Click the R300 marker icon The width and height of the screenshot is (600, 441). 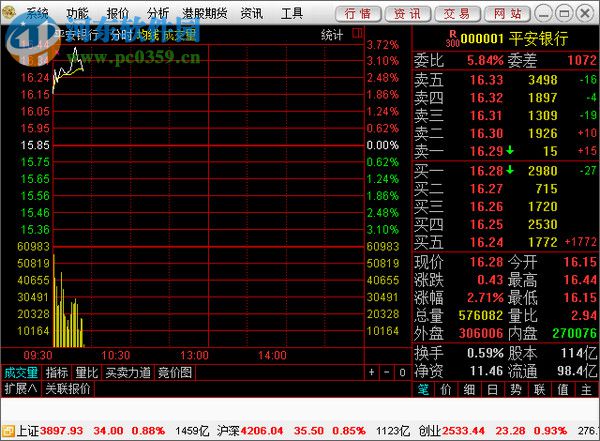(452, 39)
